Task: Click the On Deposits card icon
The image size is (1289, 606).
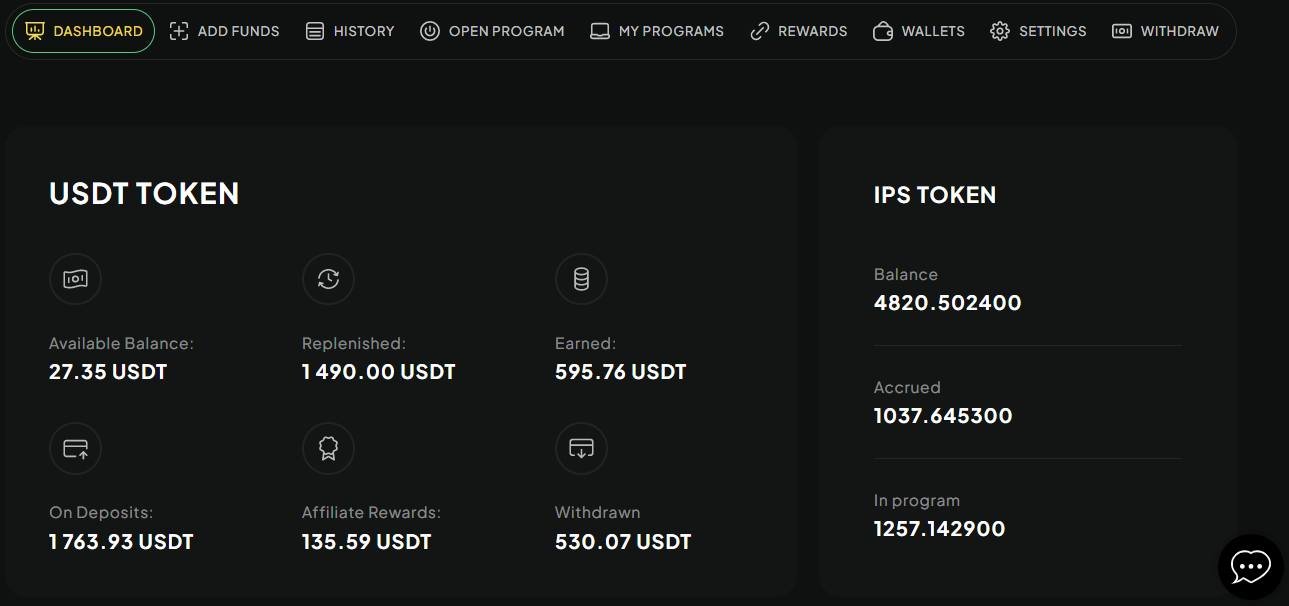Action: pos(75,449)
